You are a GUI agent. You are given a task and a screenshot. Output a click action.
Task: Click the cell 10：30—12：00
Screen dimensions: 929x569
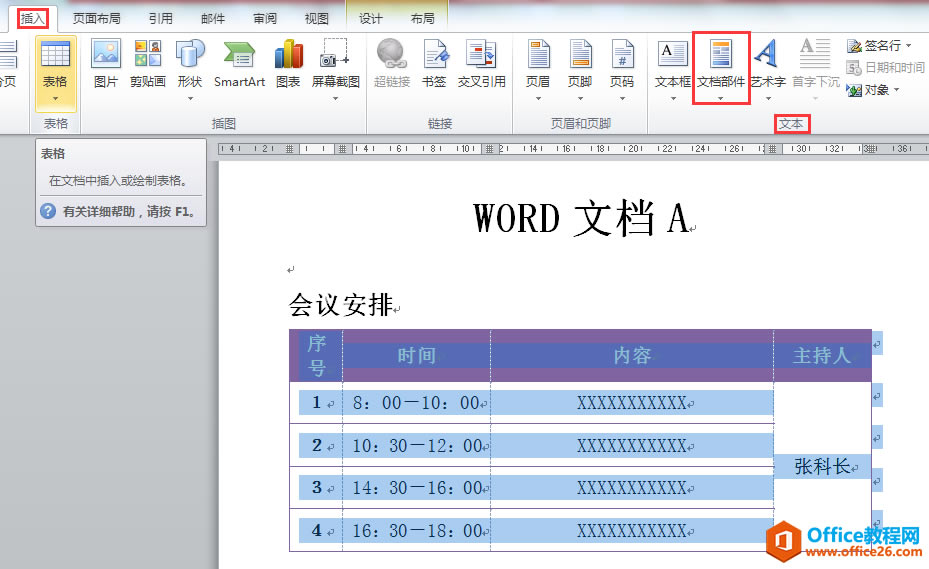[417, 446]
